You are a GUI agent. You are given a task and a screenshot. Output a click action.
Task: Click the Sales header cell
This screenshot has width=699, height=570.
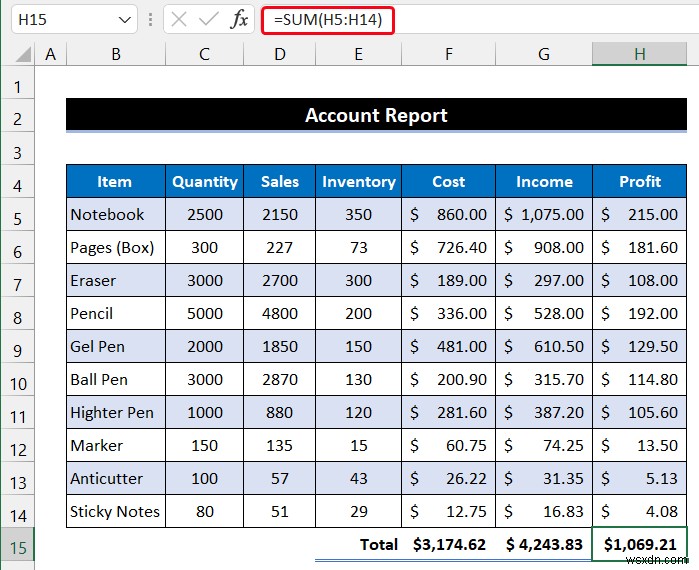pyautogui.click(x=280, y=181)
